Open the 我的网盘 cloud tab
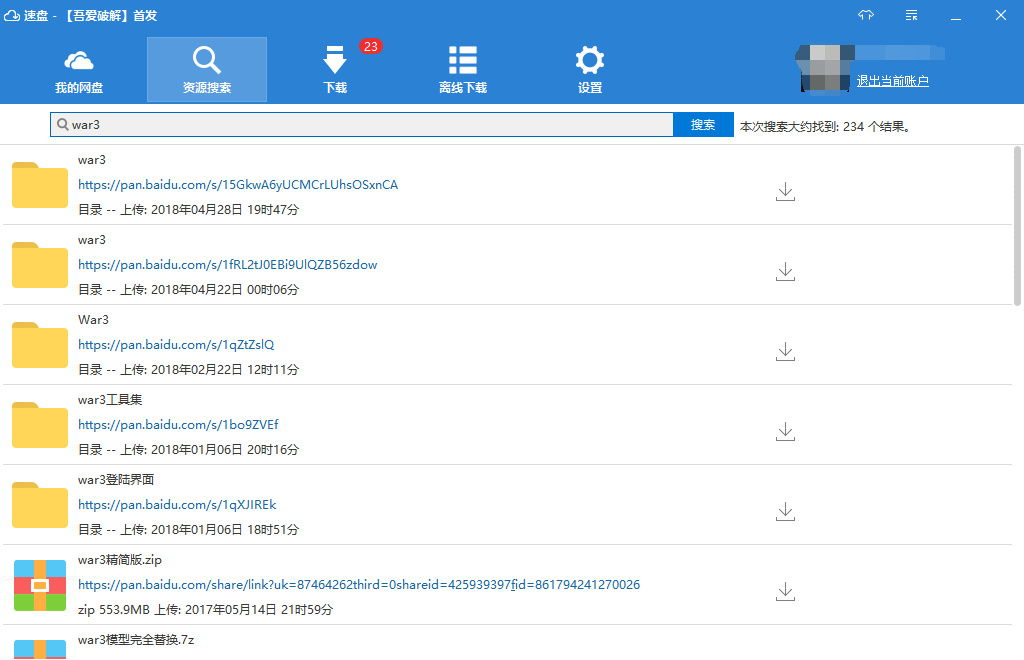The image size is (1024, 660). (x=79, y=71)
